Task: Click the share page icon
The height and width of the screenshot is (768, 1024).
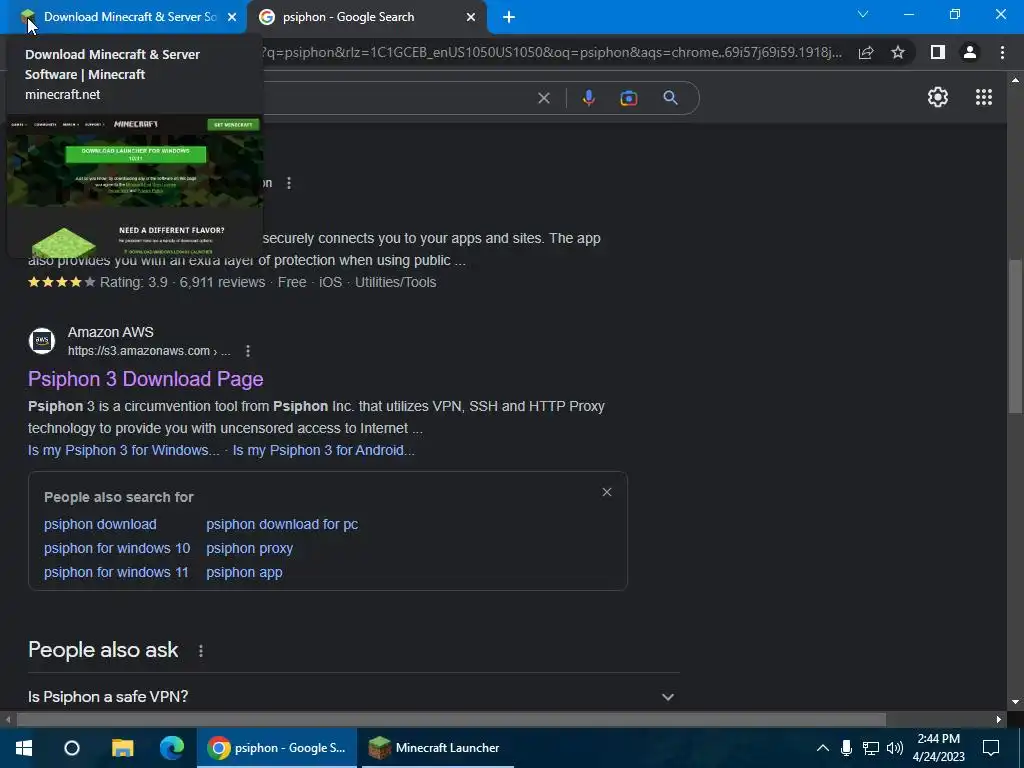Action: click(x=866, y=52)
